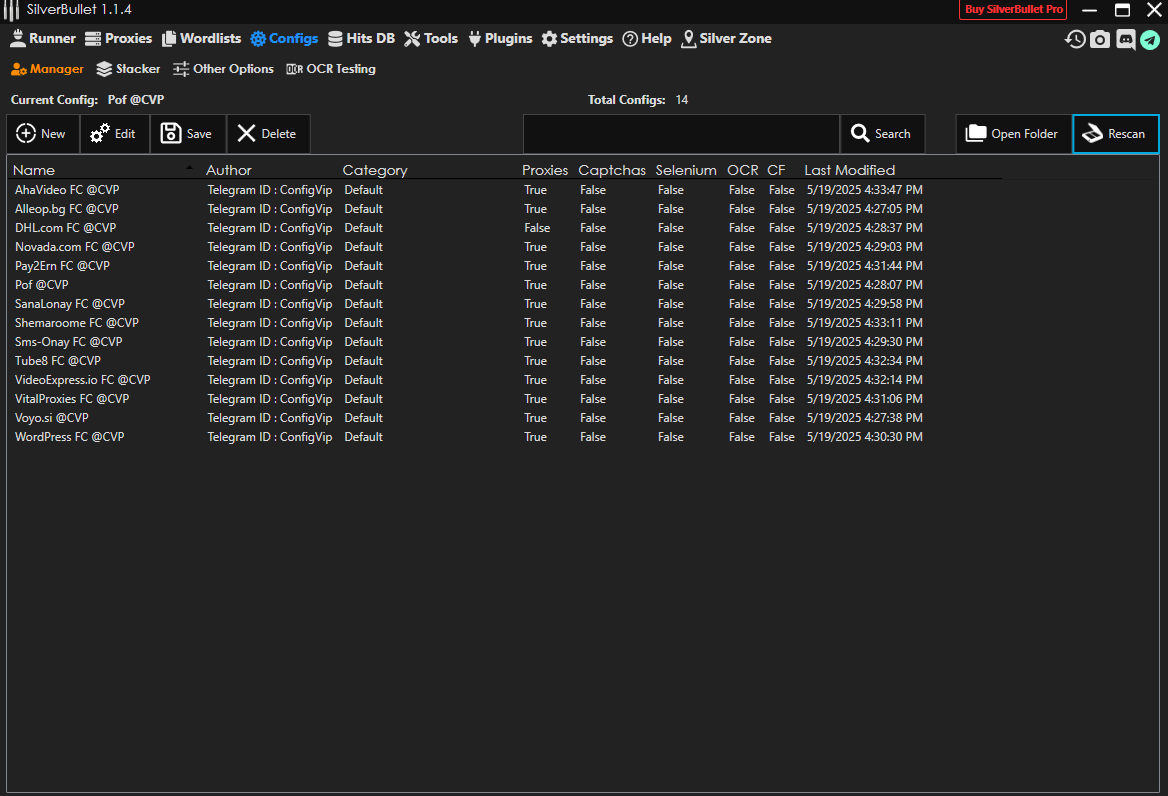Open the Settings tab
The width and height of the screenshot is (1168, 796).
click(x=577, y=39)
